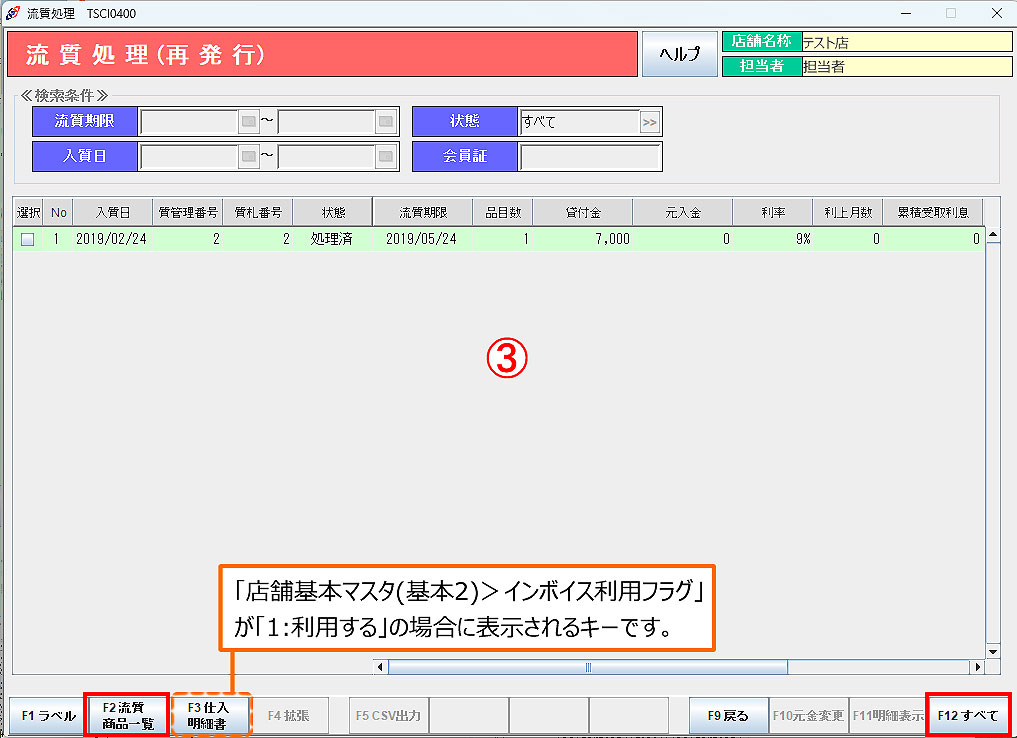Click the 担当者 value field
1017x738 pixels.
pos(907,66)
